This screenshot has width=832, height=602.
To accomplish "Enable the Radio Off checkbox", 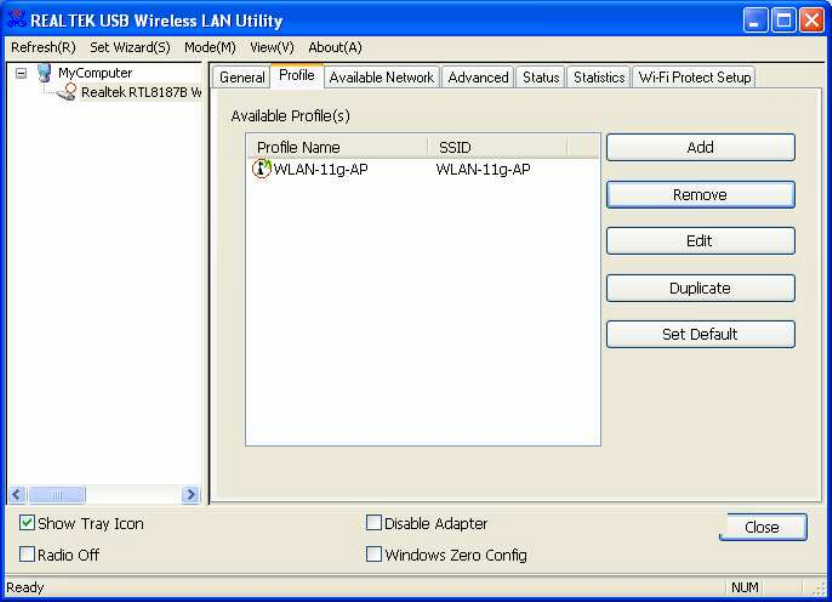I will coord(27,554).
